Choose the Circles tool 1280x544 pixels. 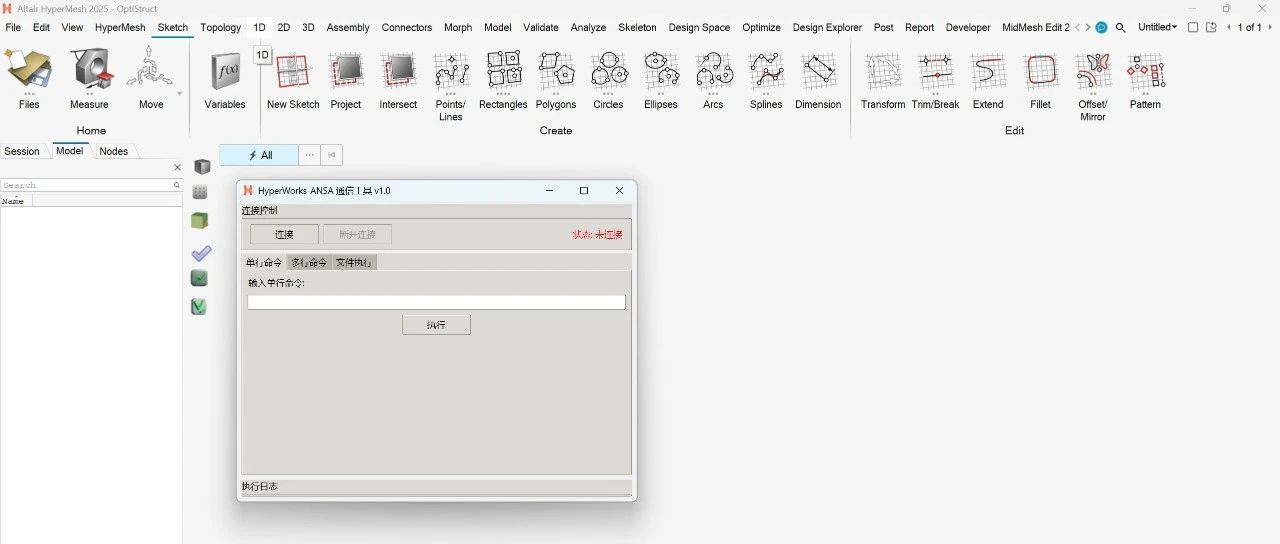608,80
